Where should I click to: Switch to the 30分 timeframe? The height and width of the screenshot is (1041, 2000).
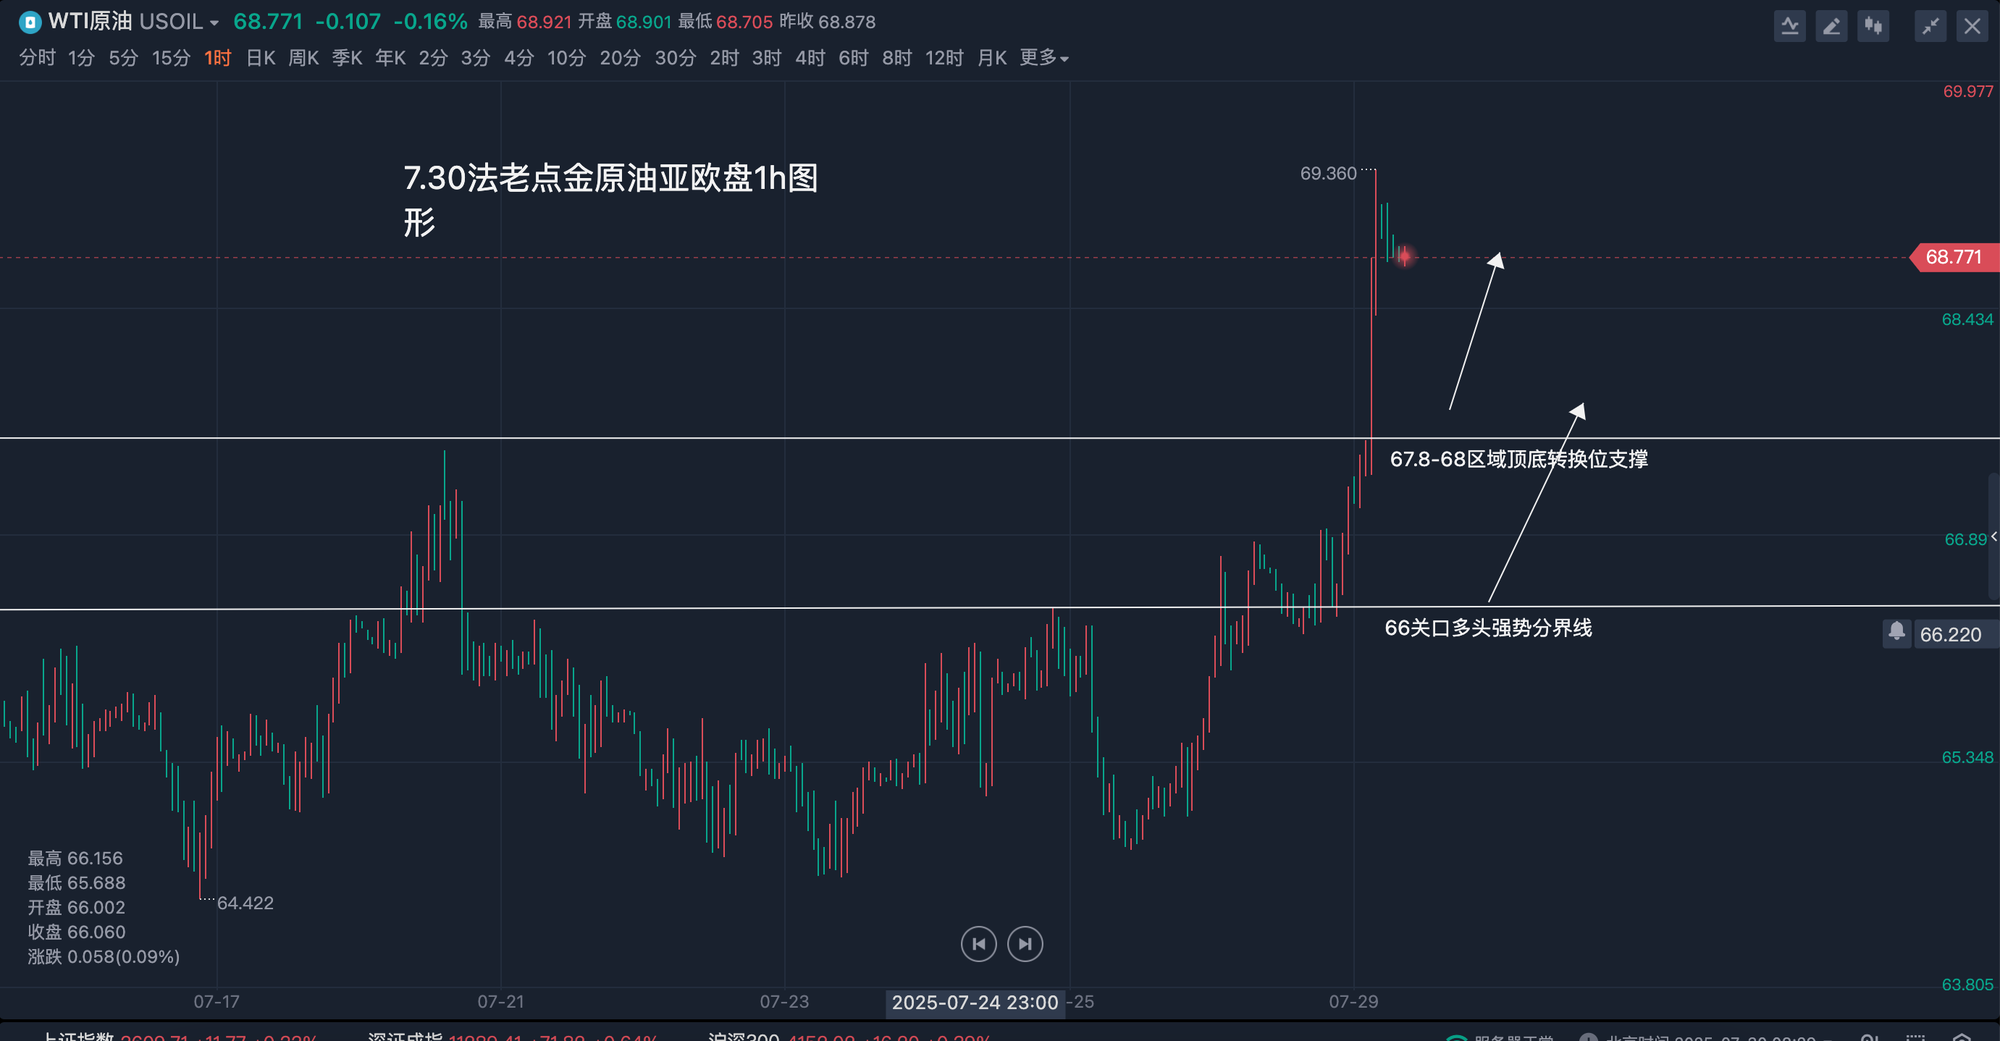675,58
